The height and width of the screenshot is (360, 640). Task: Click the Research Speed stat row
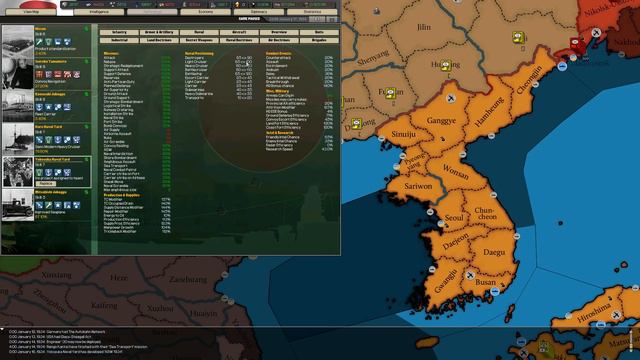[x=299, y=149]
